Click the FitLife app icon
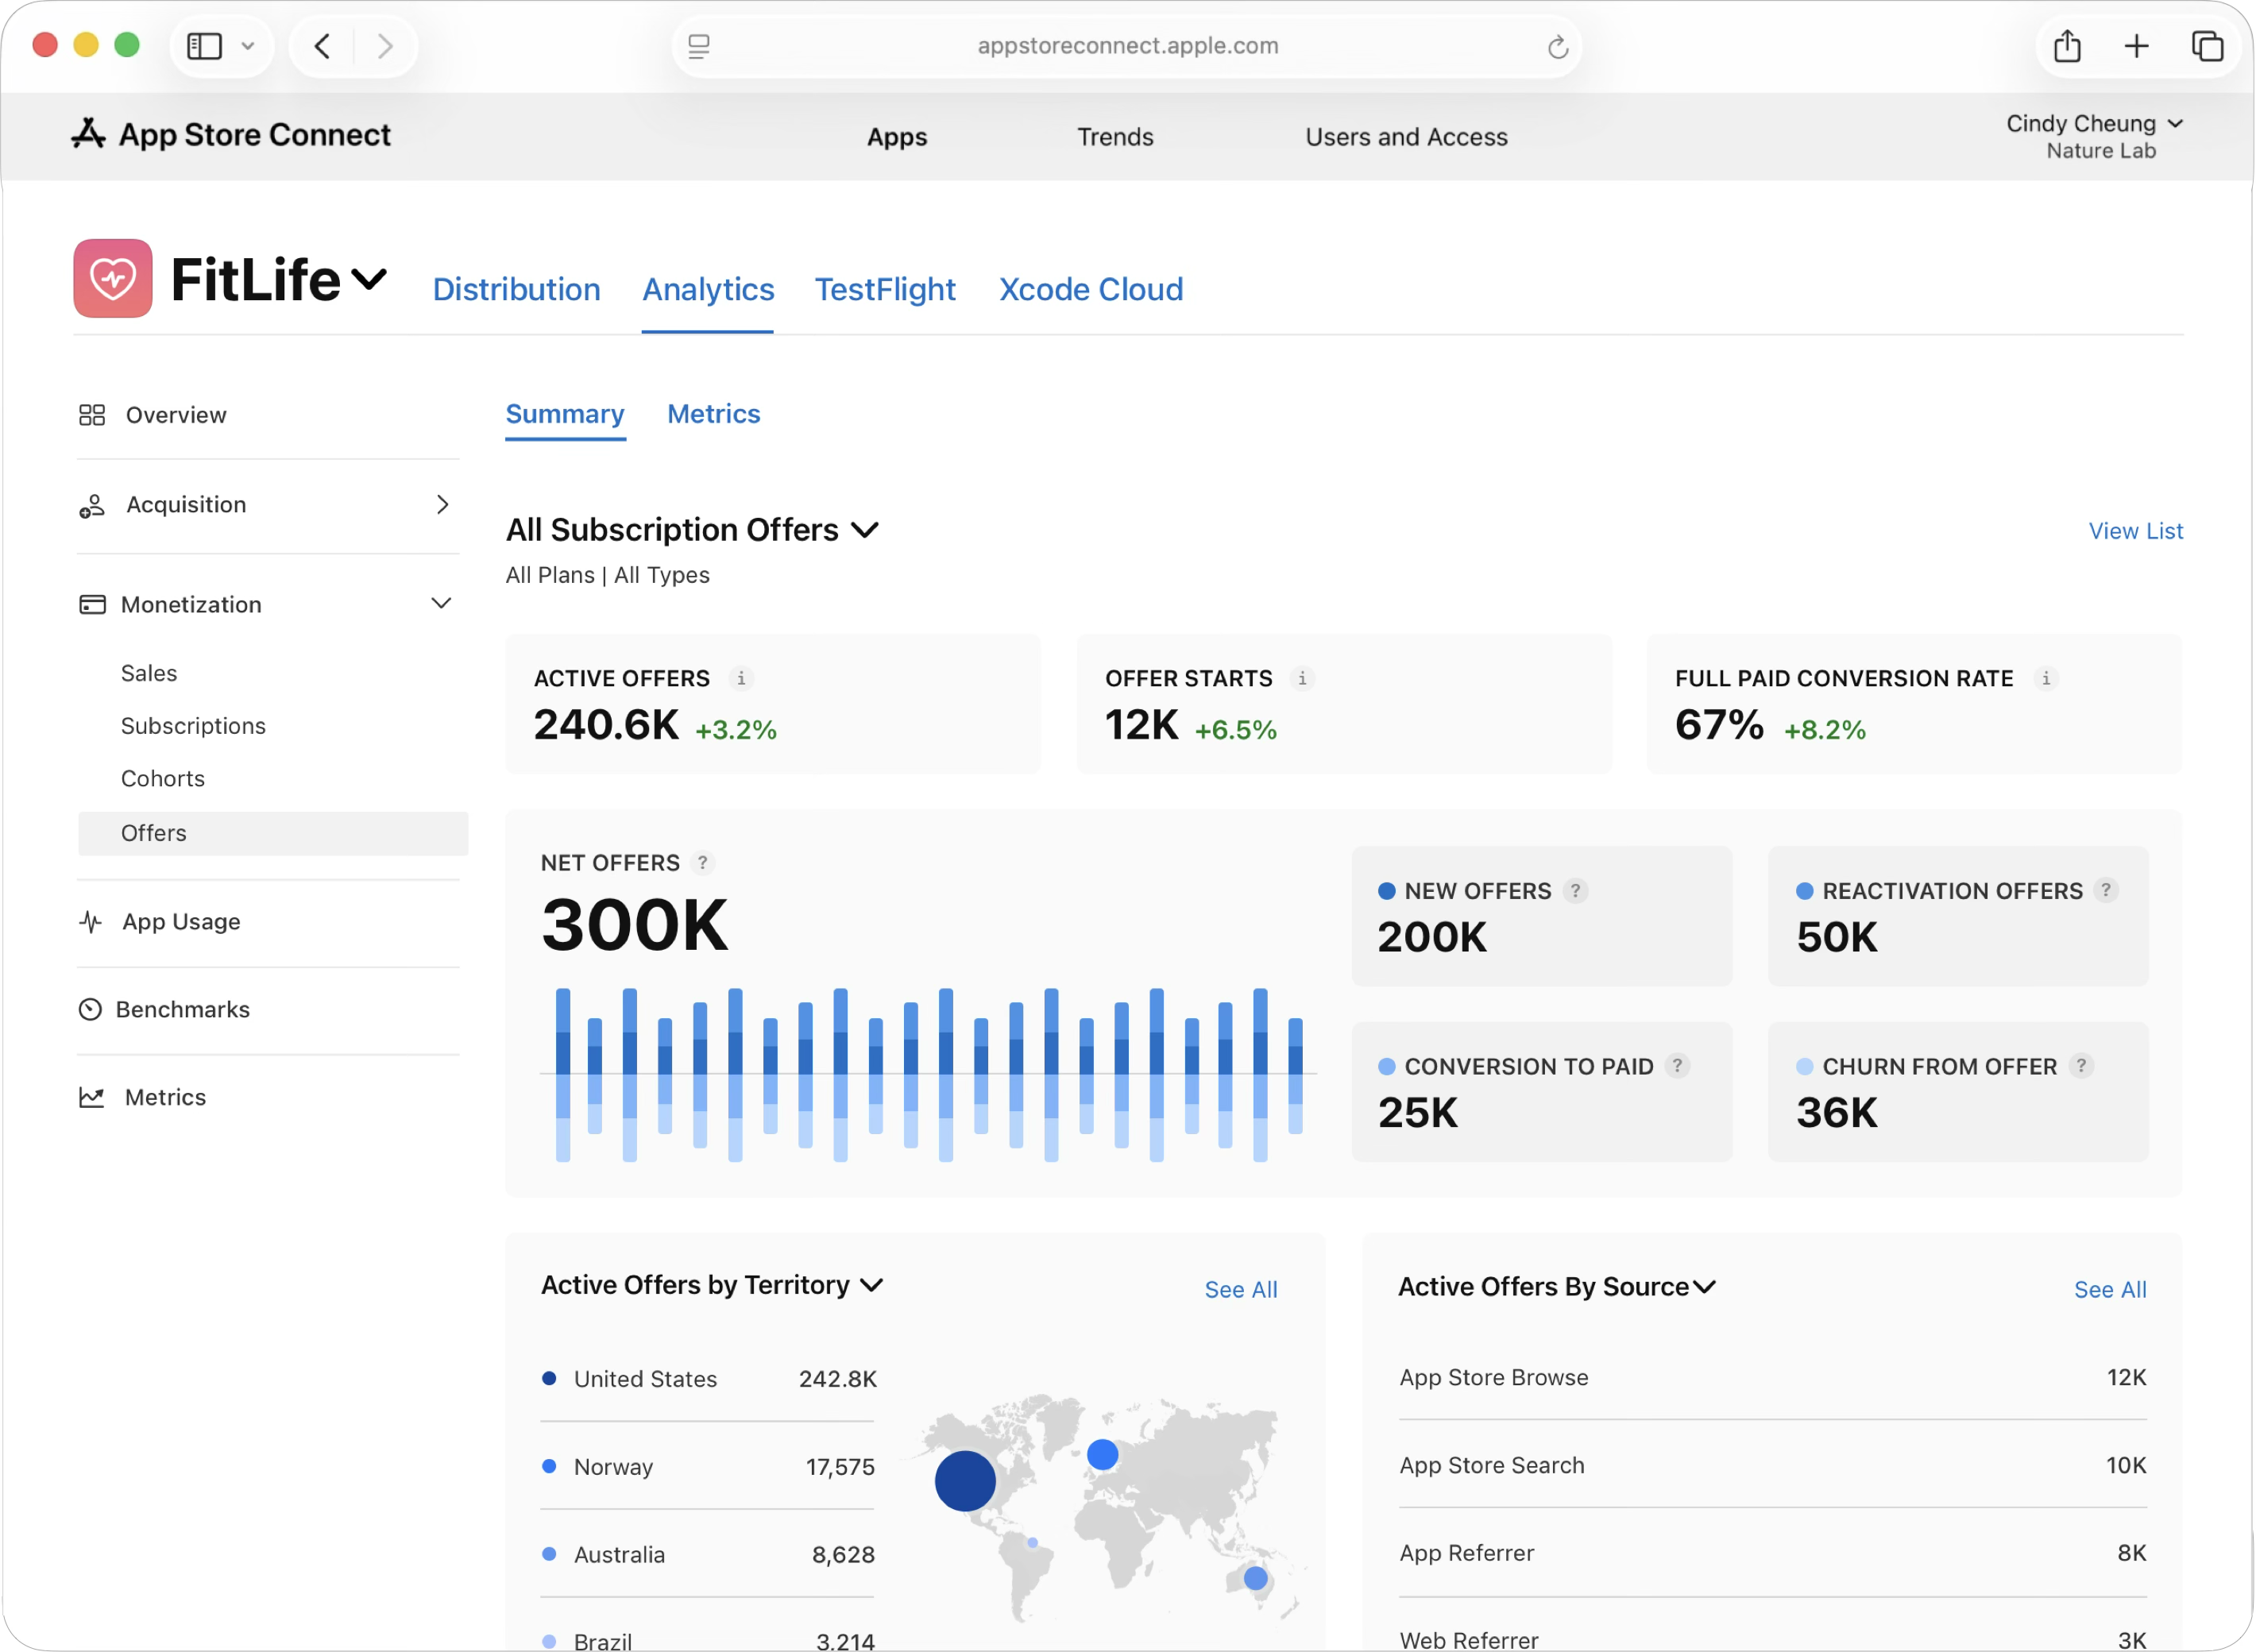This screenshot has height=1652, width=2256. (113, 278)
